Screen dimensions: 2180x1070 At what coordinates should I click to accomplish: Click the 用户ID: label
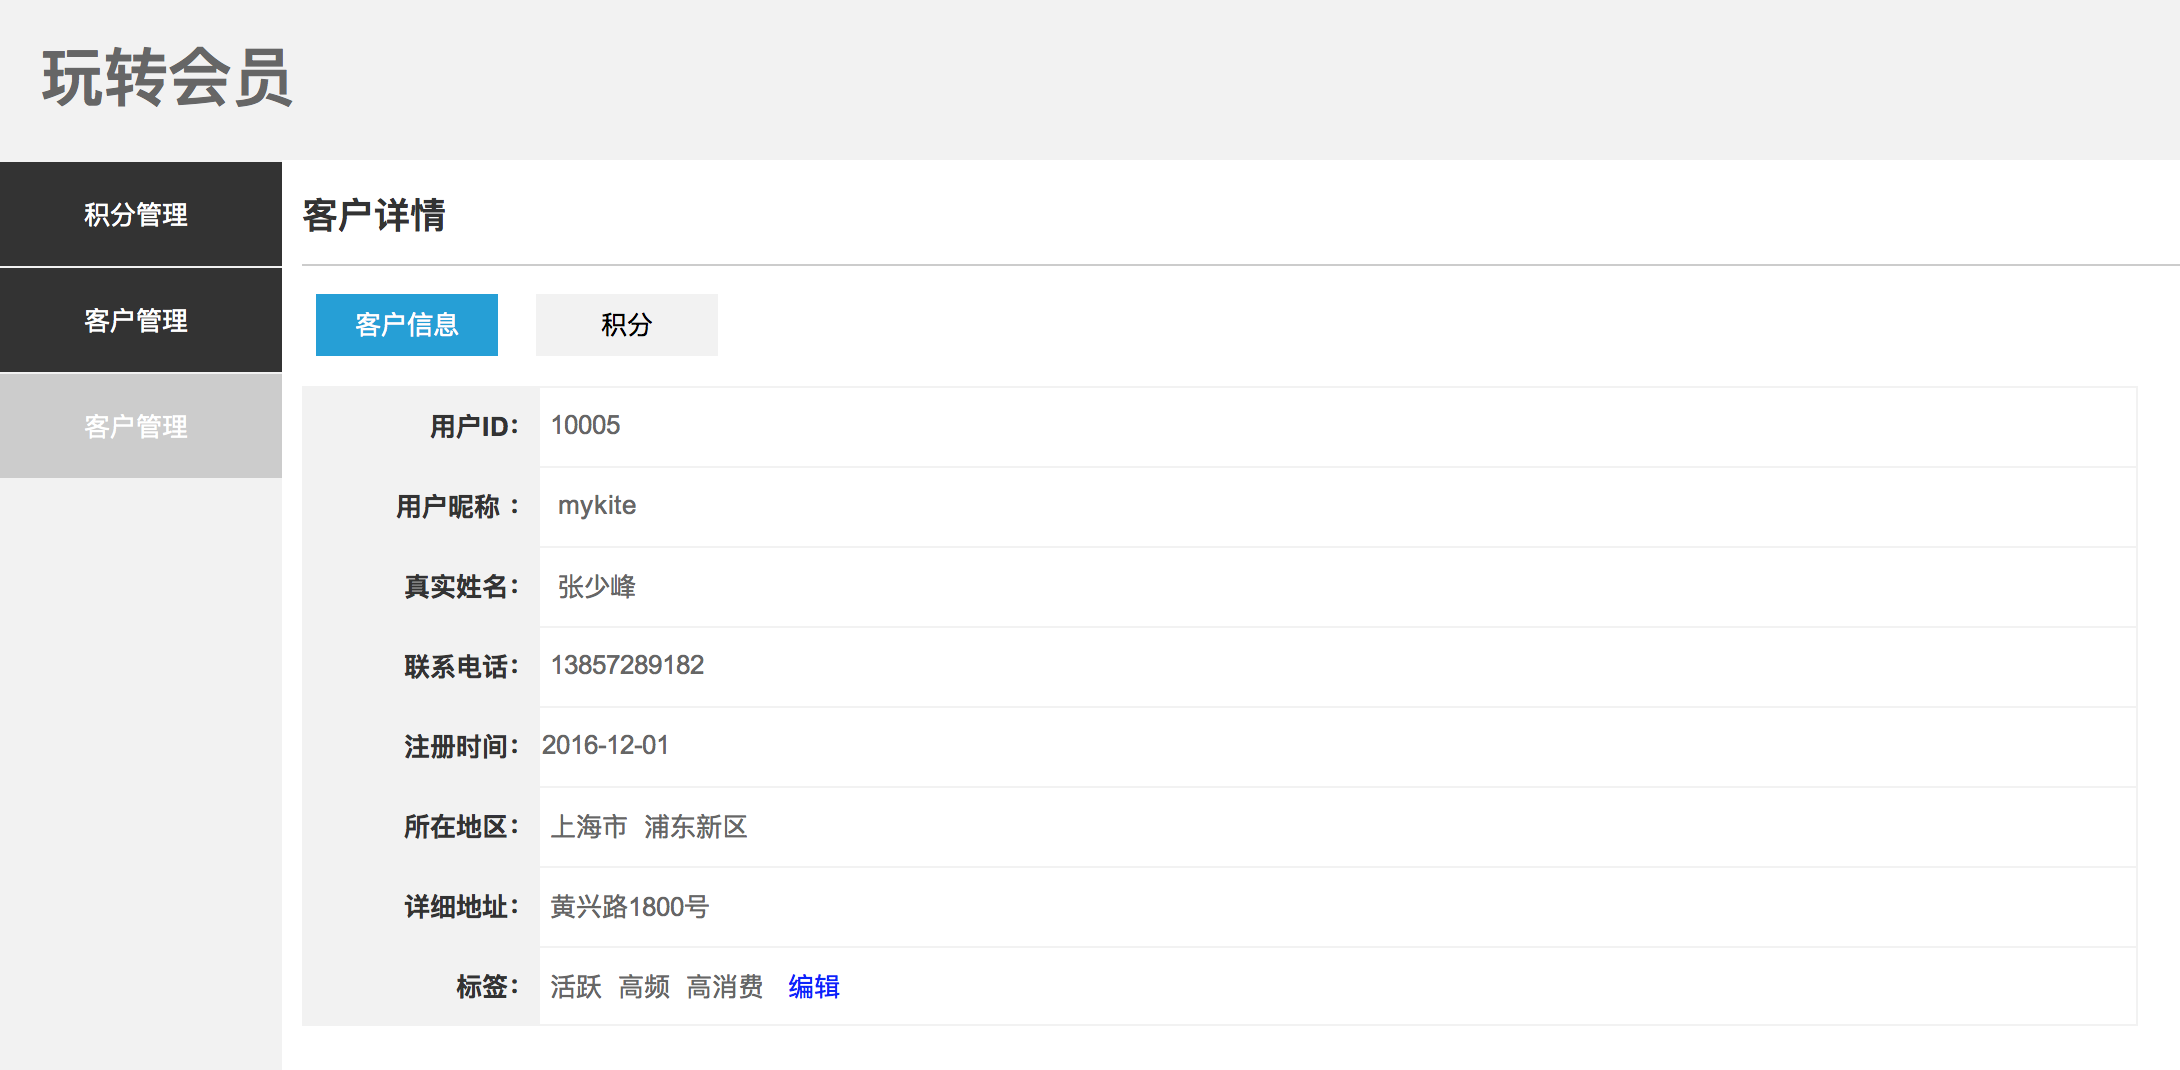coord(475,427)
